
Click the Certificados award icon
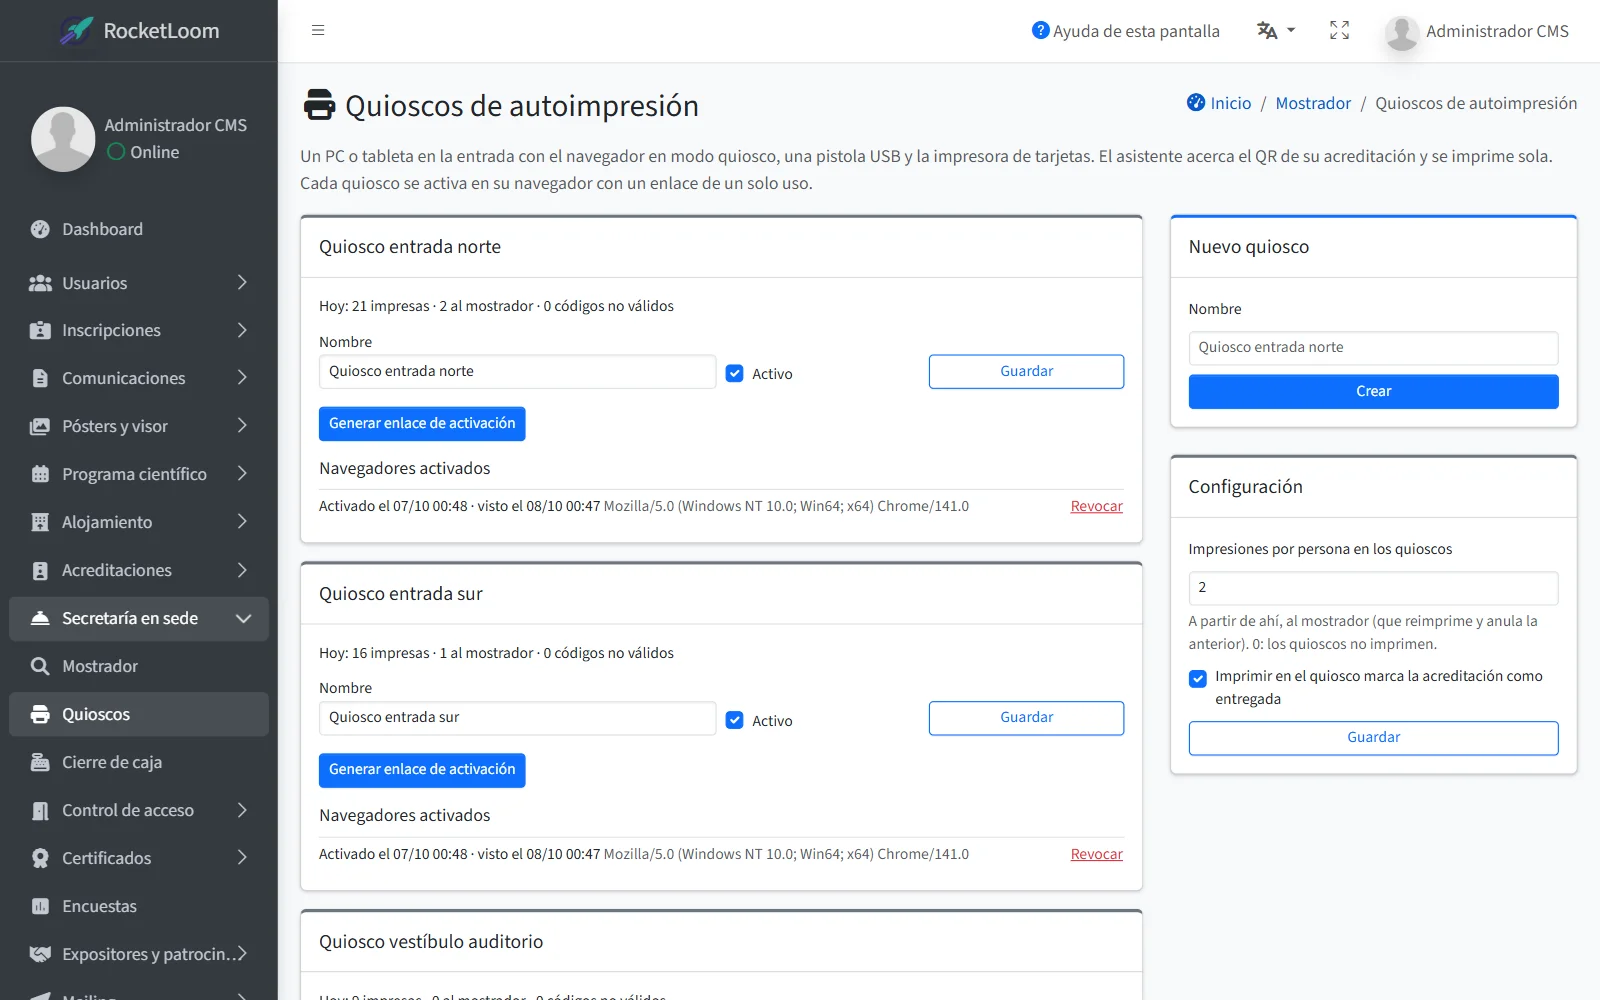tap(40, 858)
